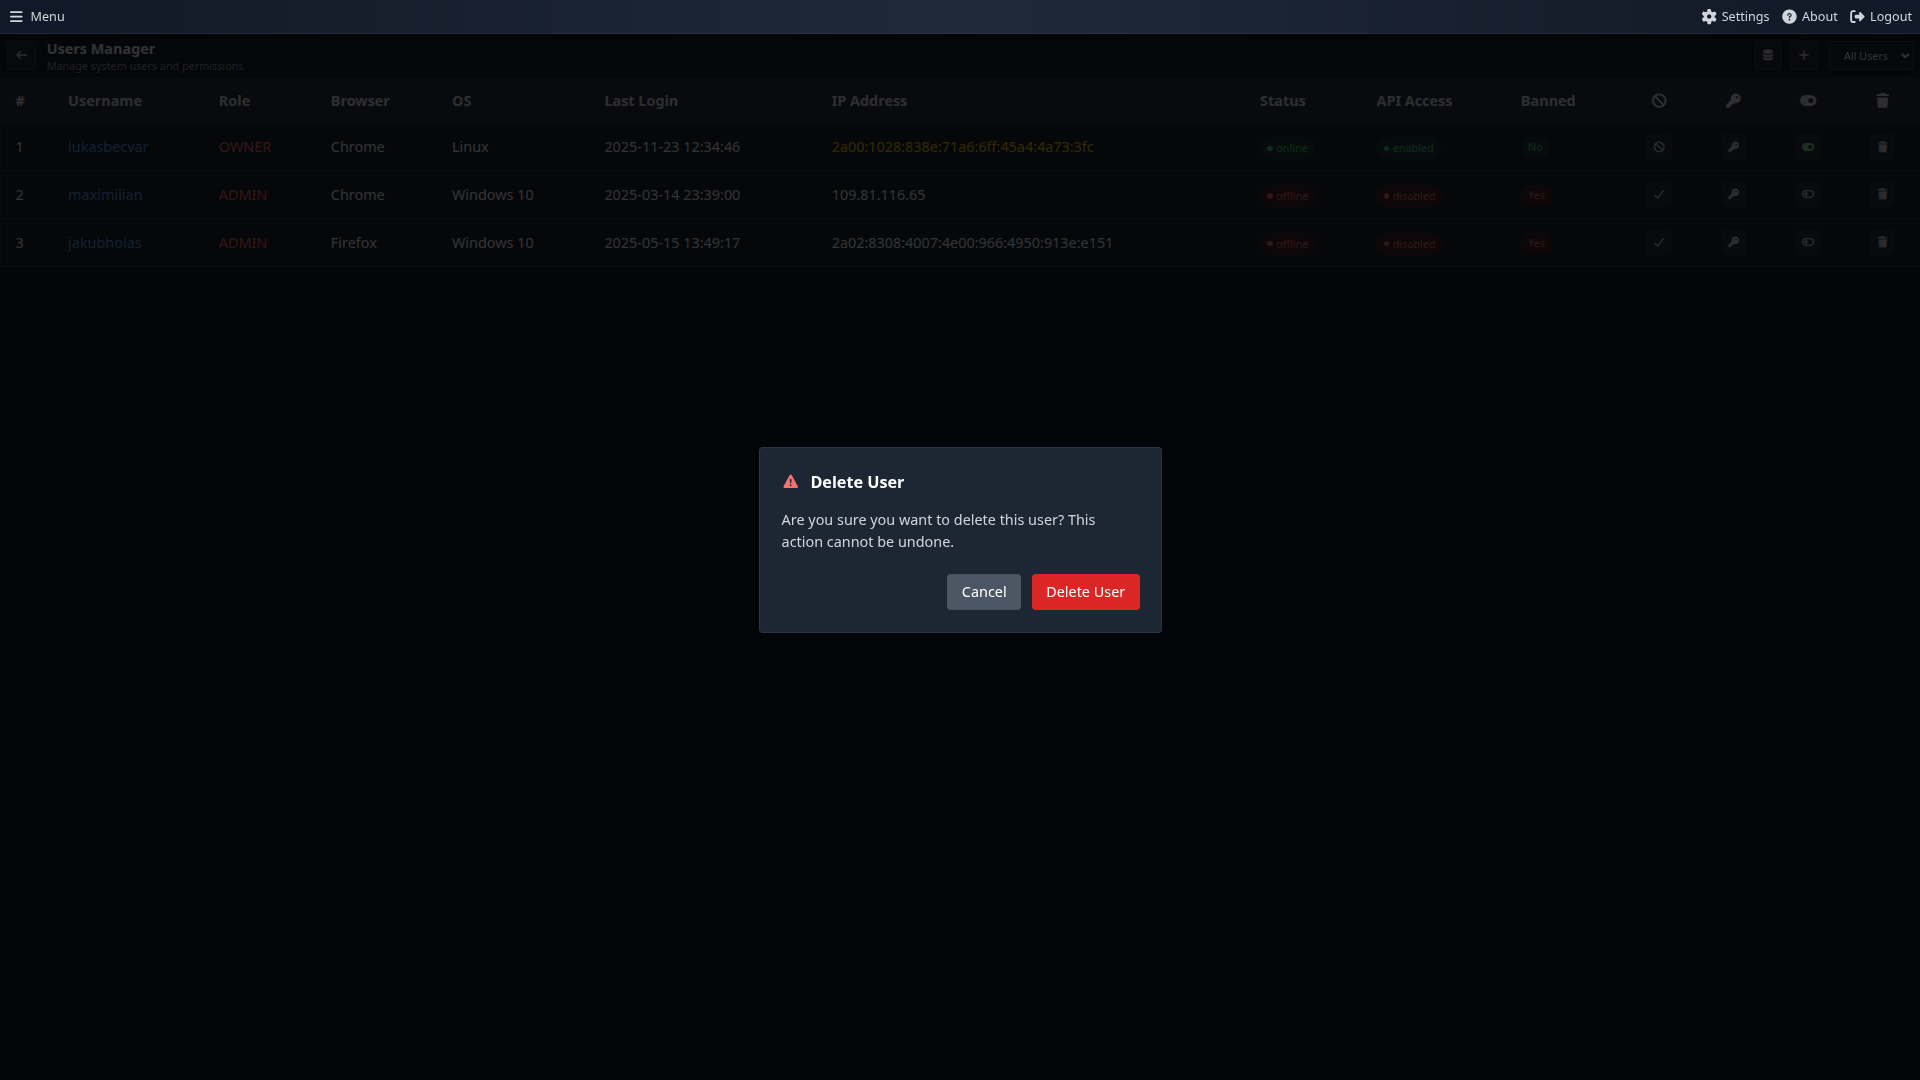Open the lukasbecvar username link
The width and height of the screenshot is (1920, 1080).
(107, 147)
